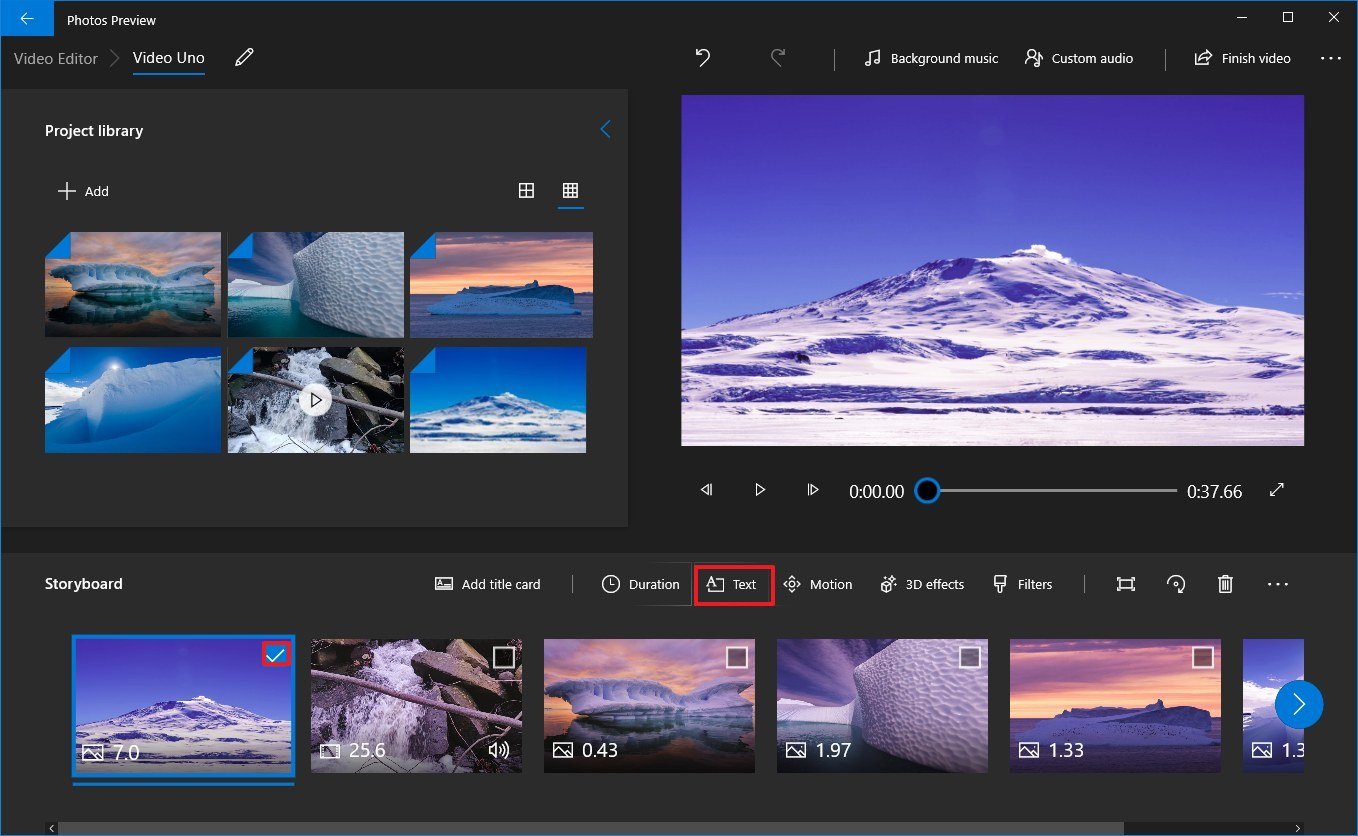Add media to the Project library
Image resolution: width=1358 pixels, height=836 pixels.
coord(83,191)
